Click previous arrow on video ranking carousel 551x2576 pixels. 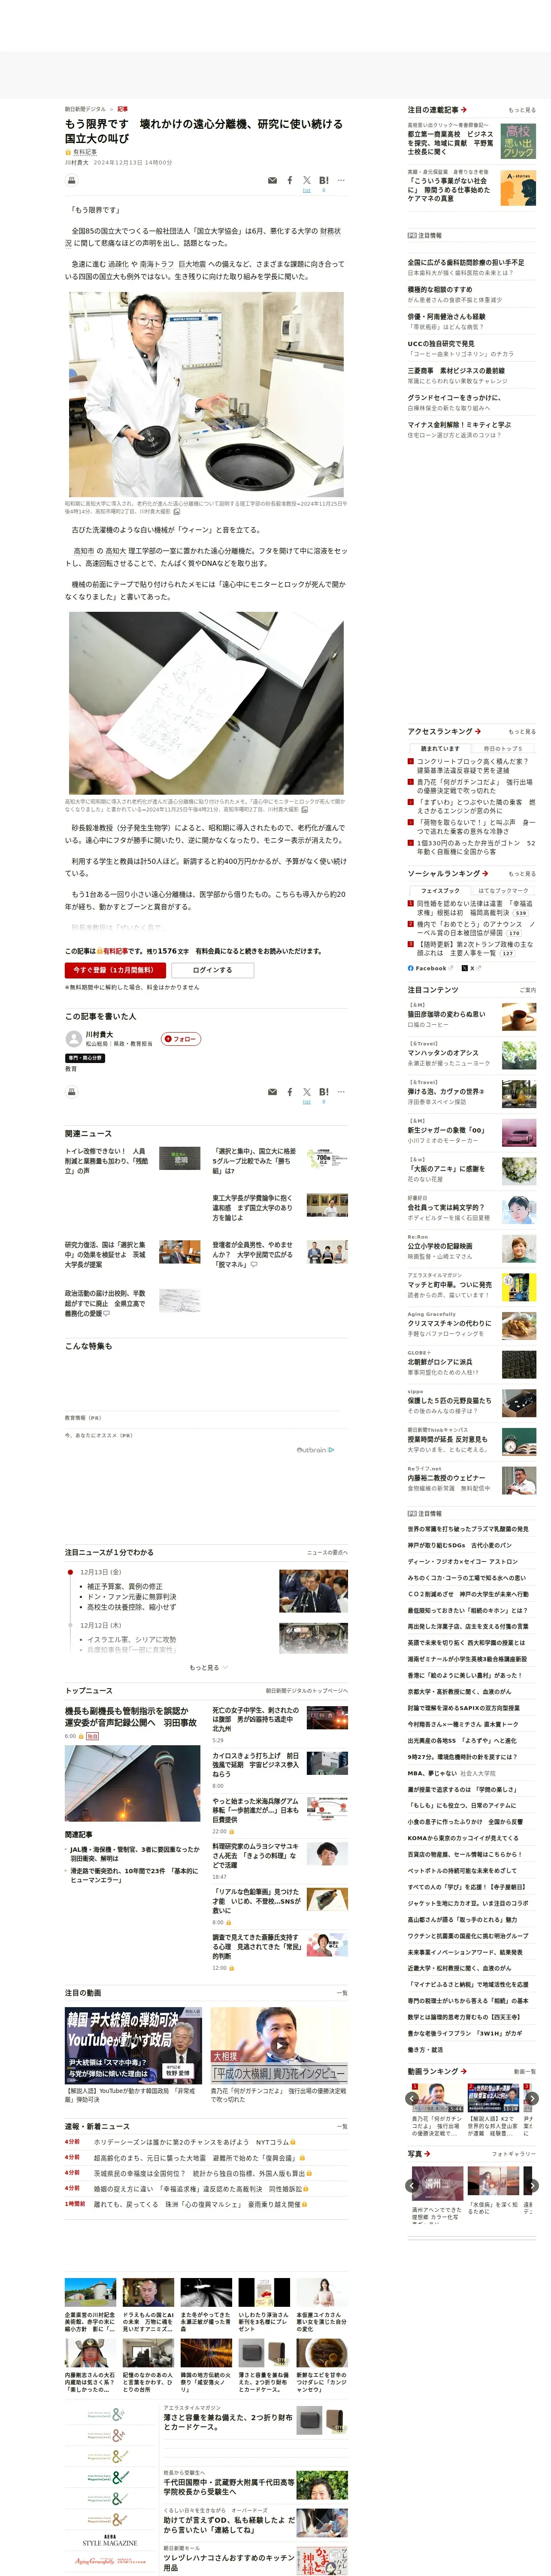coord(412,2098)
